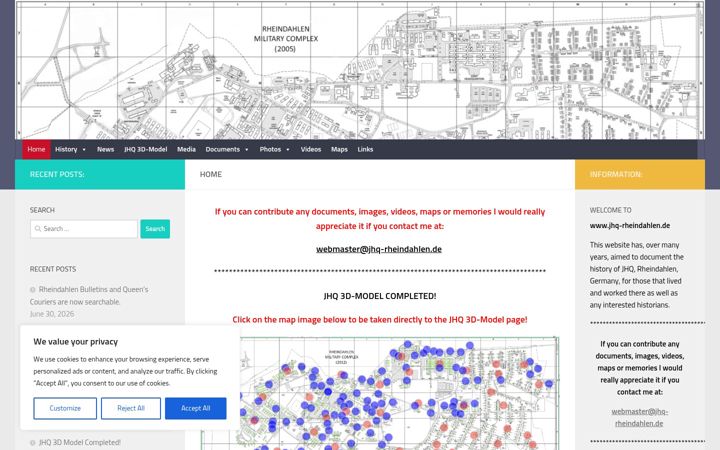Click the www.jhq-rheindahlen.de text
The width and height of the screenshot is (720, 450).
tap(630, 226)
